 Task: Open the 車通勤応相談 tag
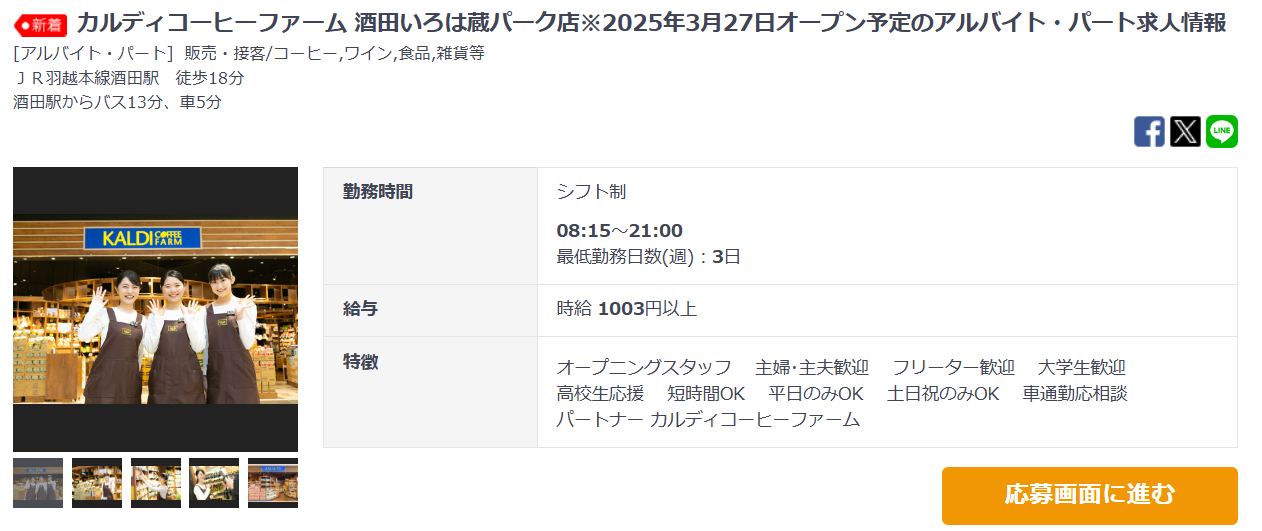point(1075,394)
